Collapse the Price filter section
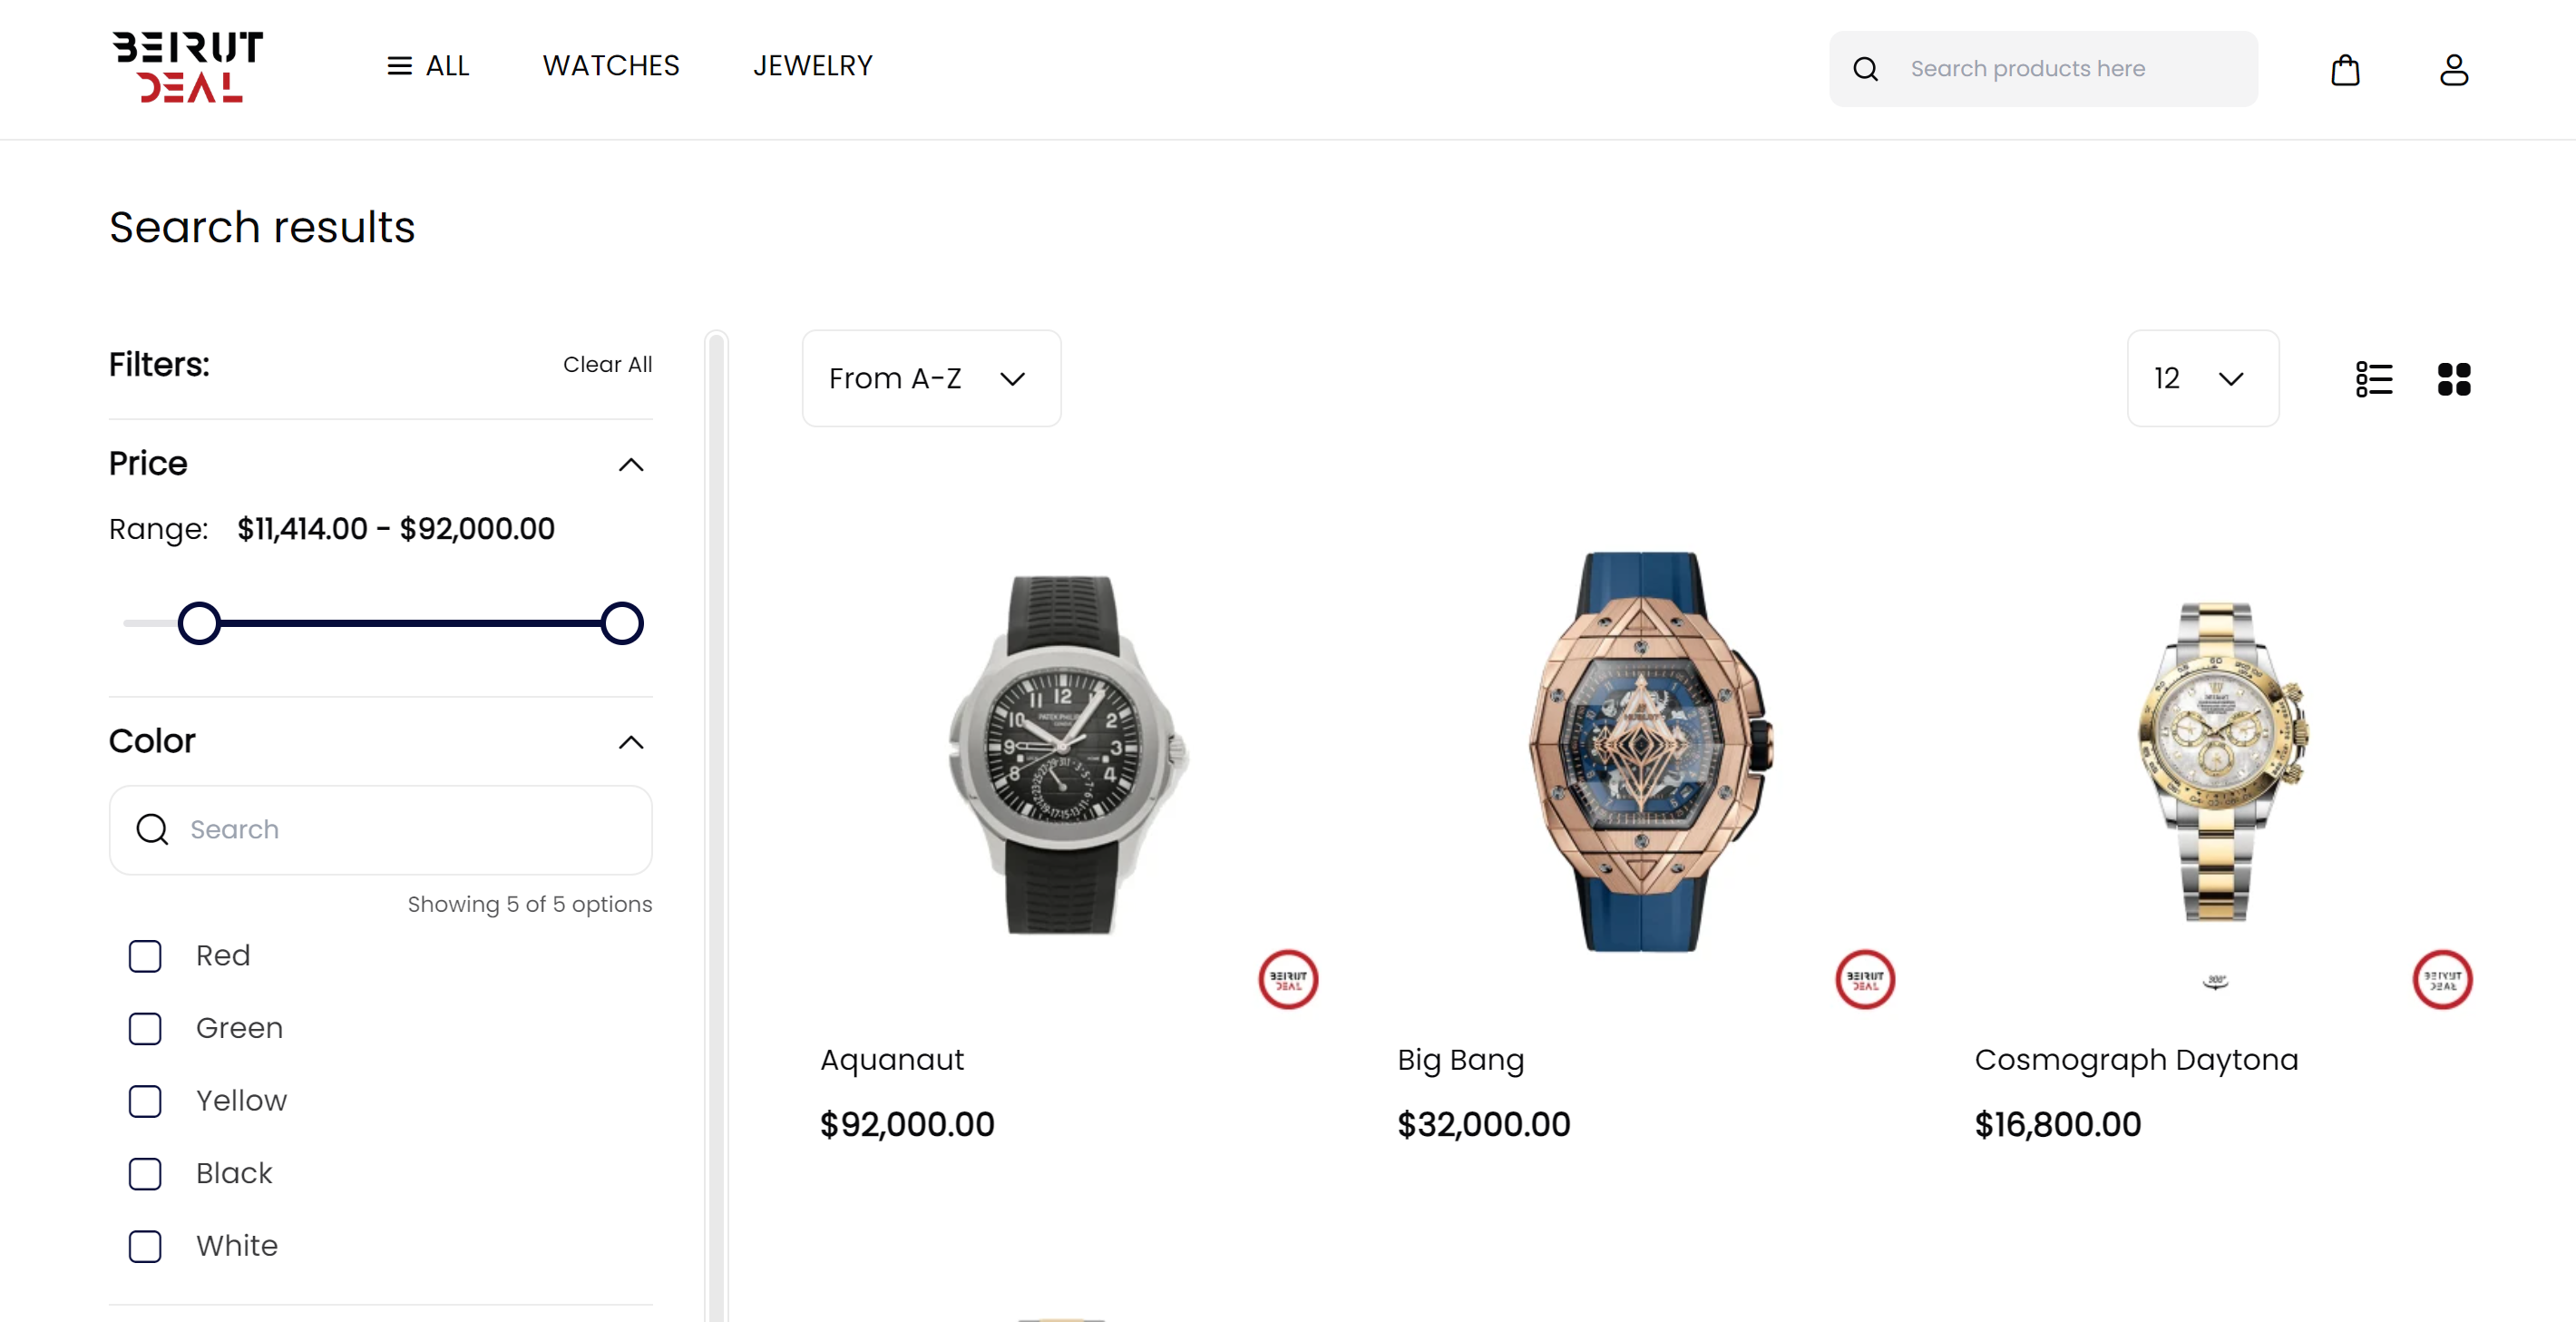 (631, 465)
